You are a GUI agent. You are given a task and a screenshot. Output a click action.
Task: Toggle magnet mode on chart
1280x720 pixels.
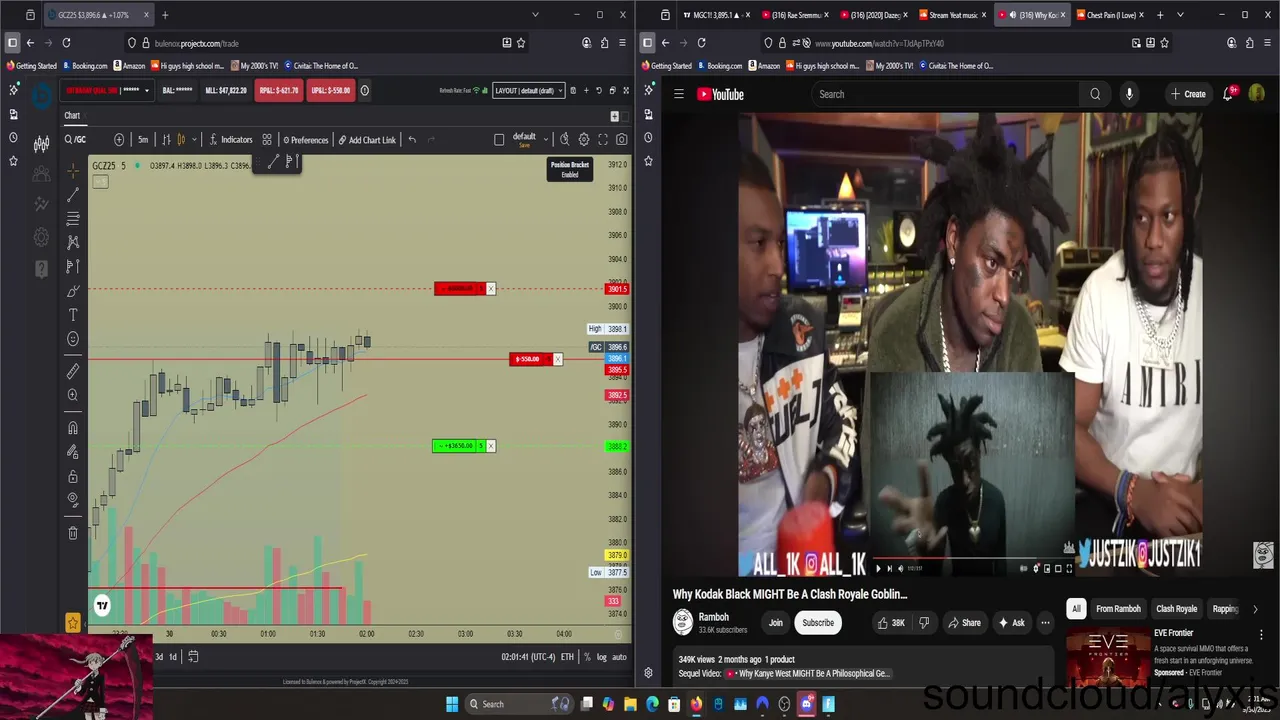(73, 428)
